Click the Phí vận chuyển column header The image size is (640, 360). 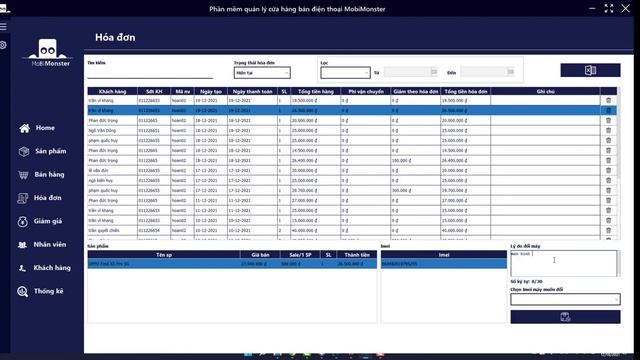366,91
